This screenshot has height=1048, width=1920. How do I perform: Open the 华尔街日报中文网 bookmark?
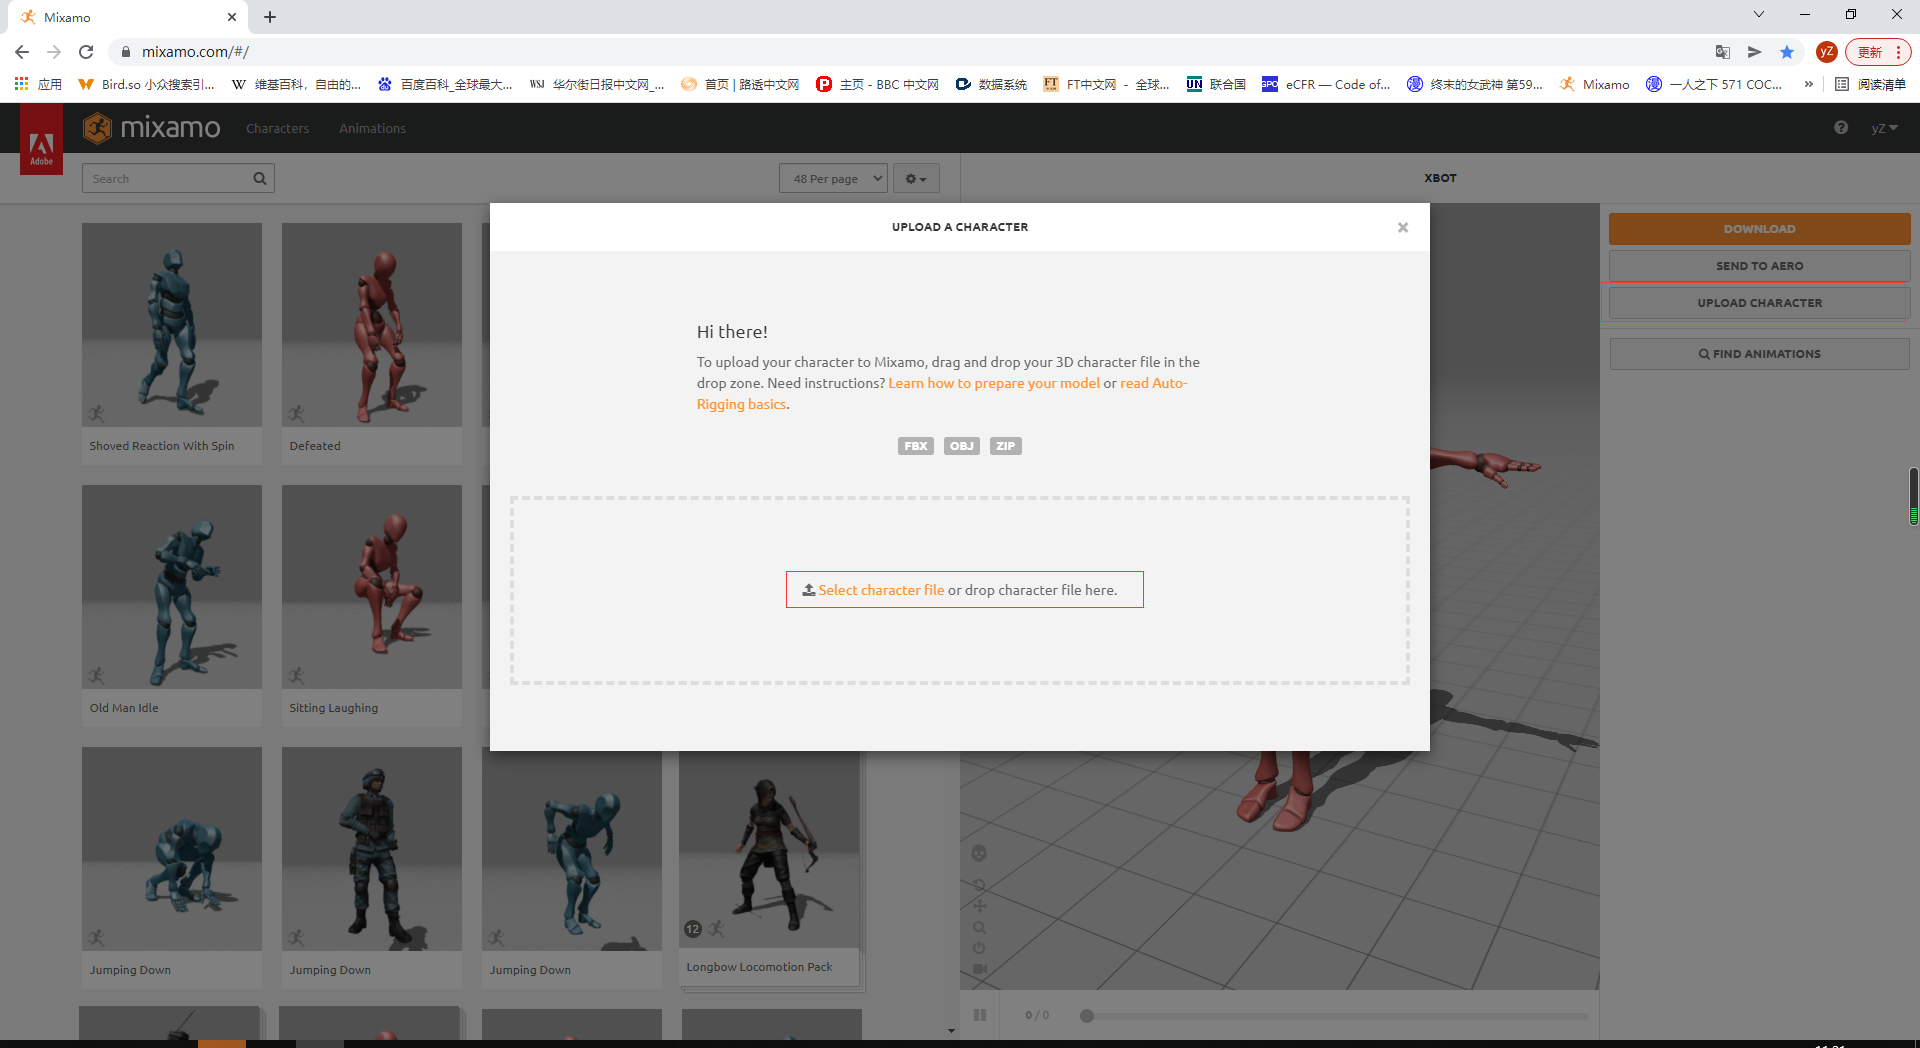click(597, 85)
